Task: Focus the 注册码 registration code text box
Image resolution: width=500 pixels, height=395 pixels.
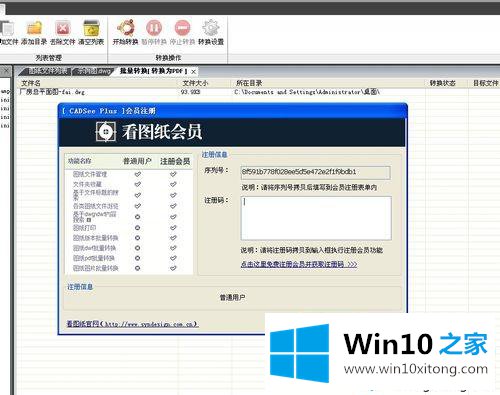Action: [x=316, y=218]
